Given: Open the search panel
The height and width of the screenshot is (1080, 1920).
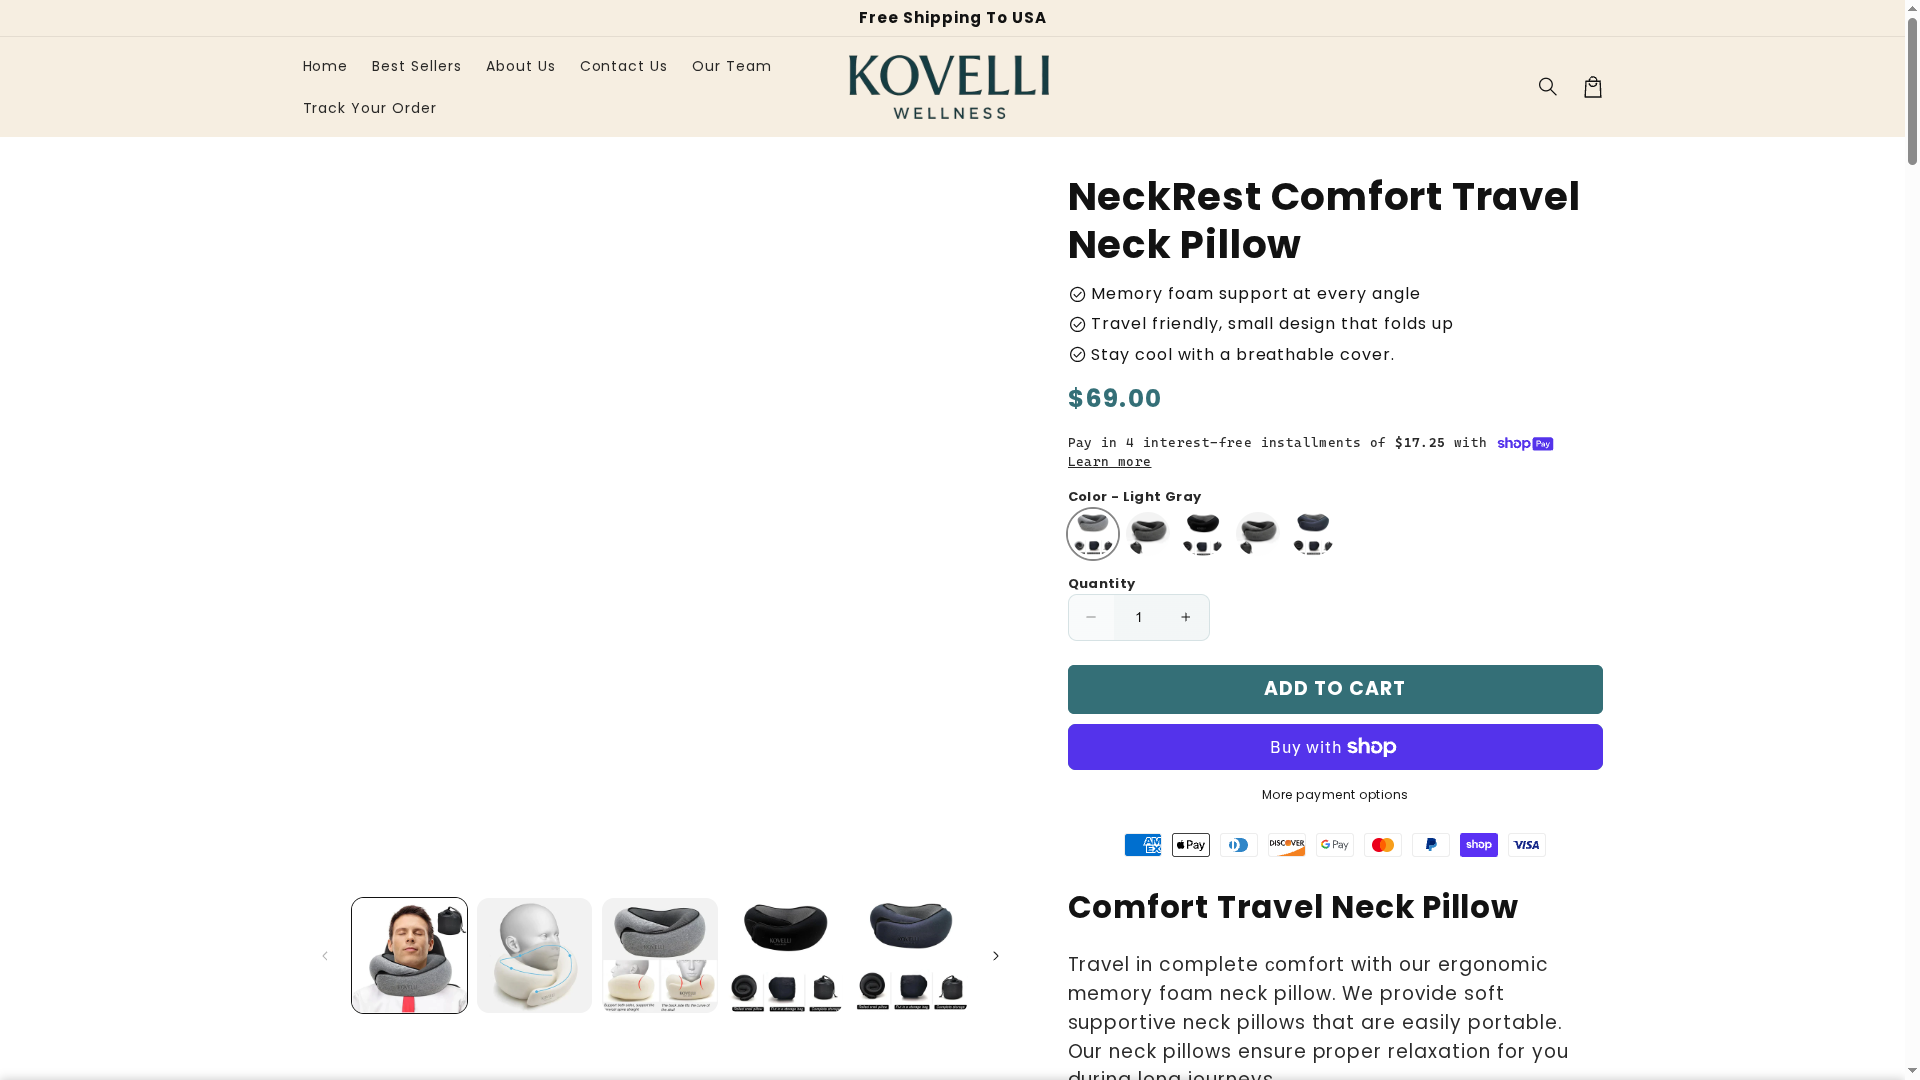Looking at the screenshot, I should coord(1547,86).
